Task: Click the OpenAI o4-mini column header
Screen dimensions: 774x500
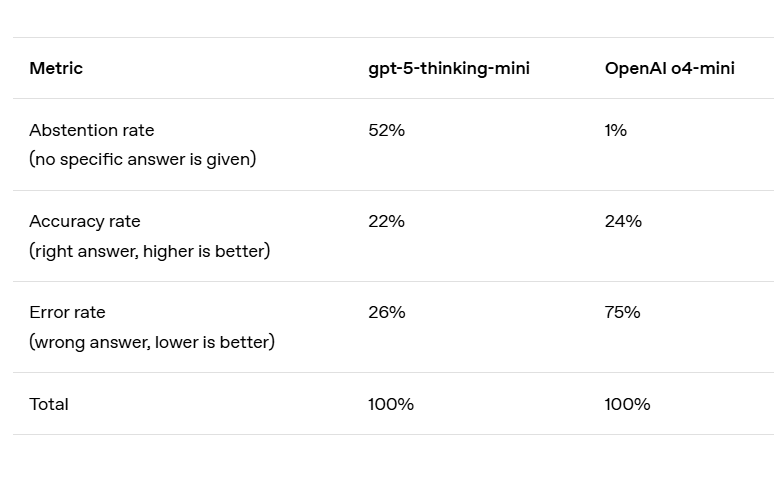Action: click(x=669, y=68)
